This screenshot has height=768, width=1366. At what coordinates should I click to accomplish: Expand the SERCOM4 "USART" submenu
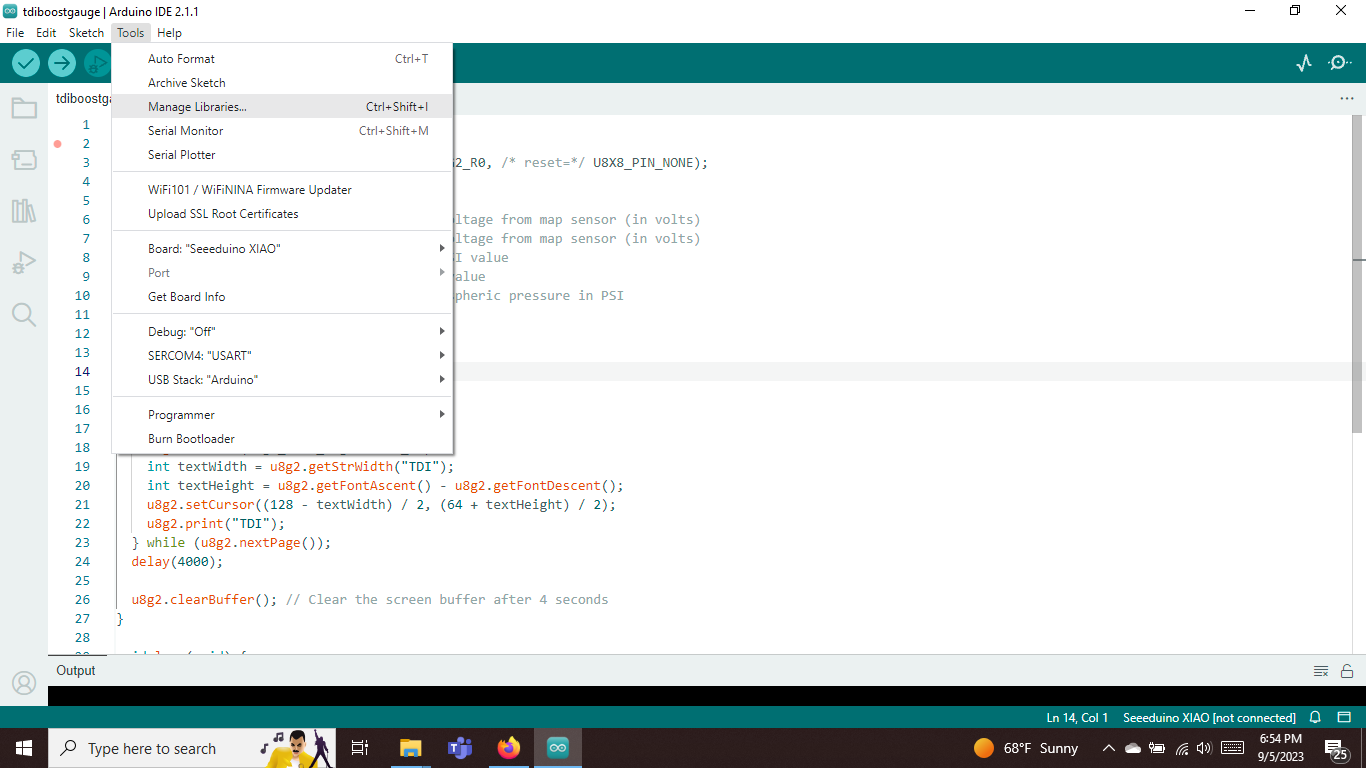coord(282,355)
